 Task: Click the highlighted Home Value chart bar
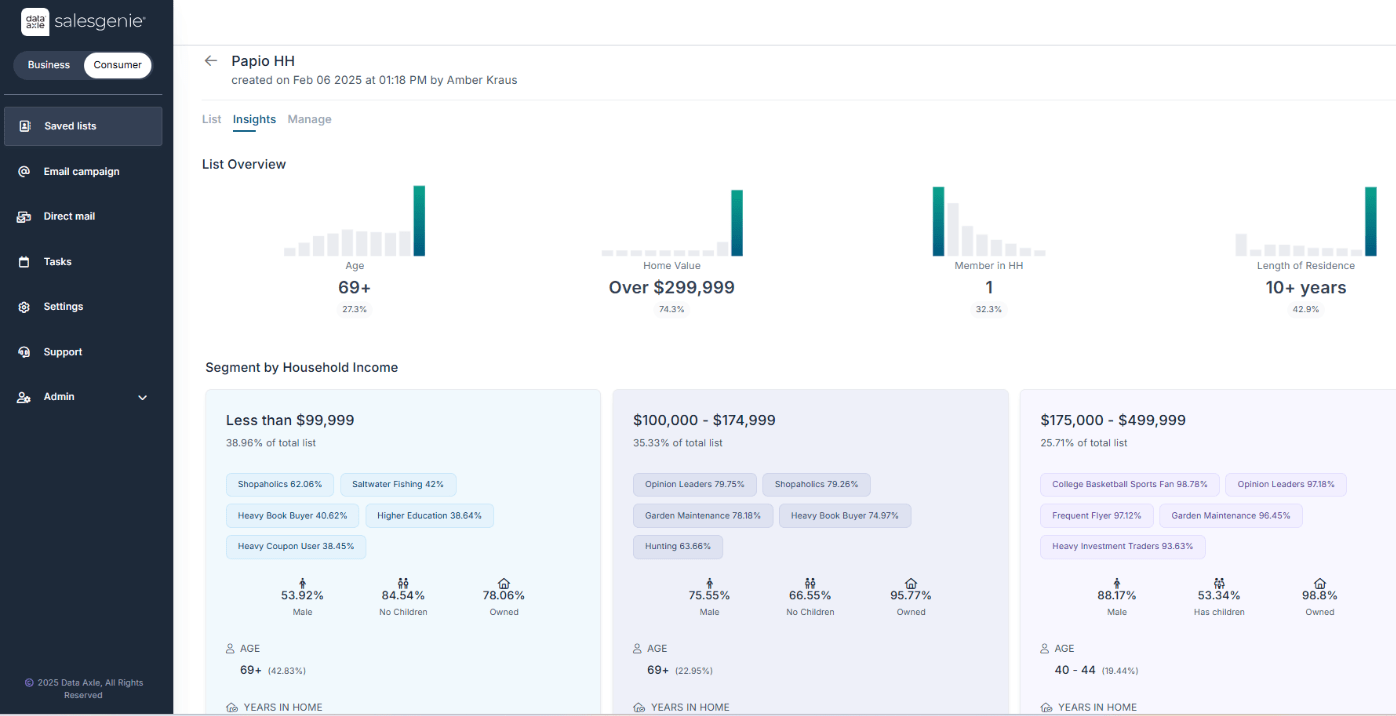click(737, 223)
